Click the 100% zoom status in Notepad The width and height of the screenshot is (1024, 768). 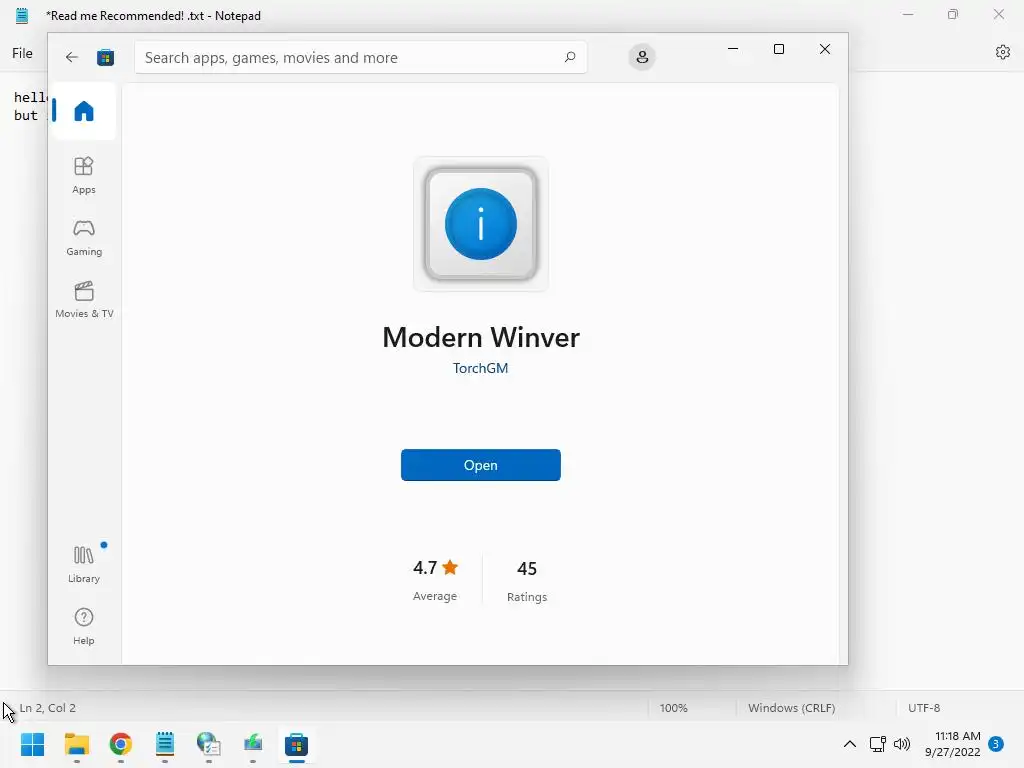[673, 708]
